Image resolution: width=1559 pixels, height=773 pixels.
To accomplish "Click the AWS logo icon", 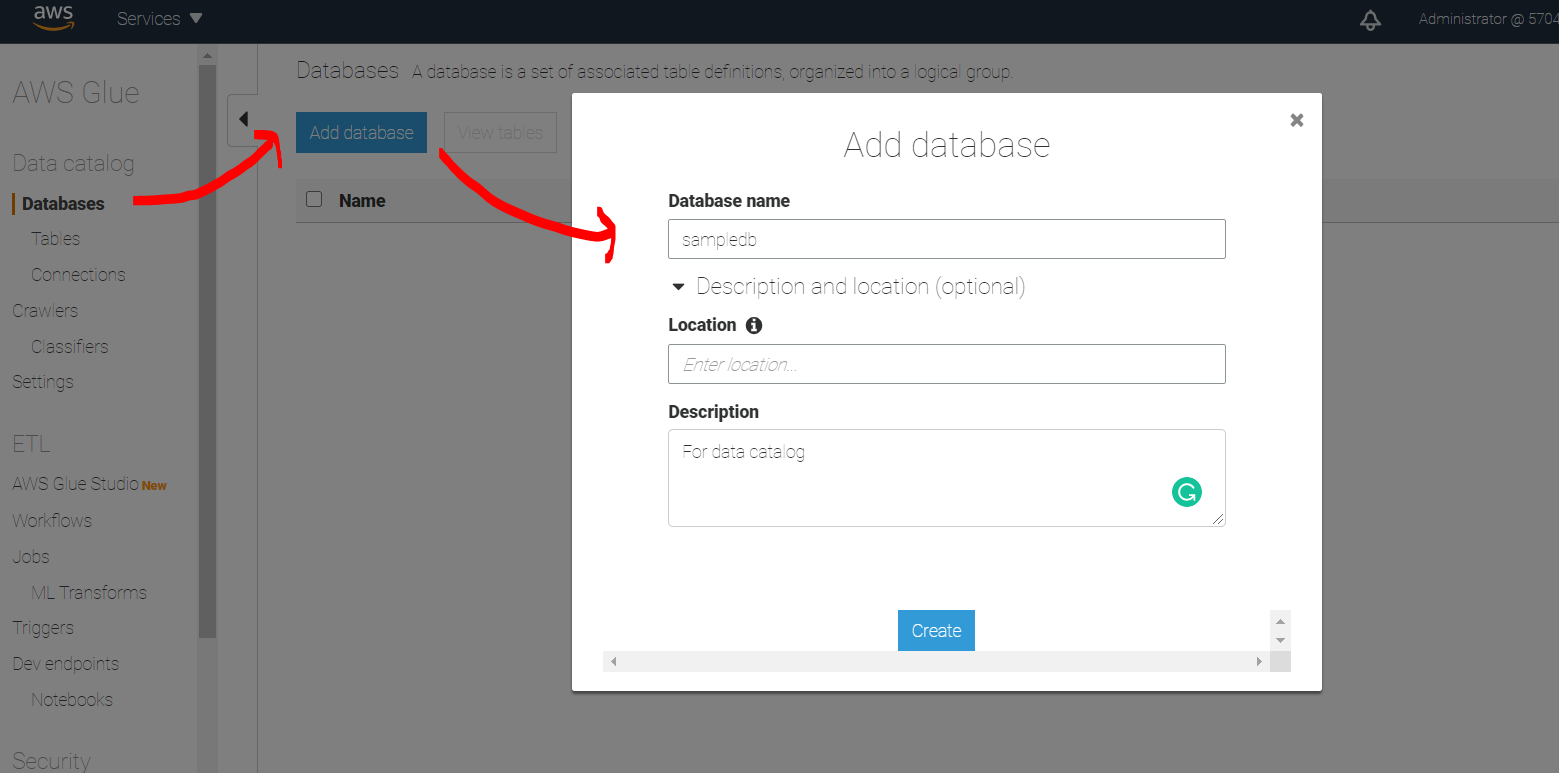I will pyautogui.click(x=53, y=18).
